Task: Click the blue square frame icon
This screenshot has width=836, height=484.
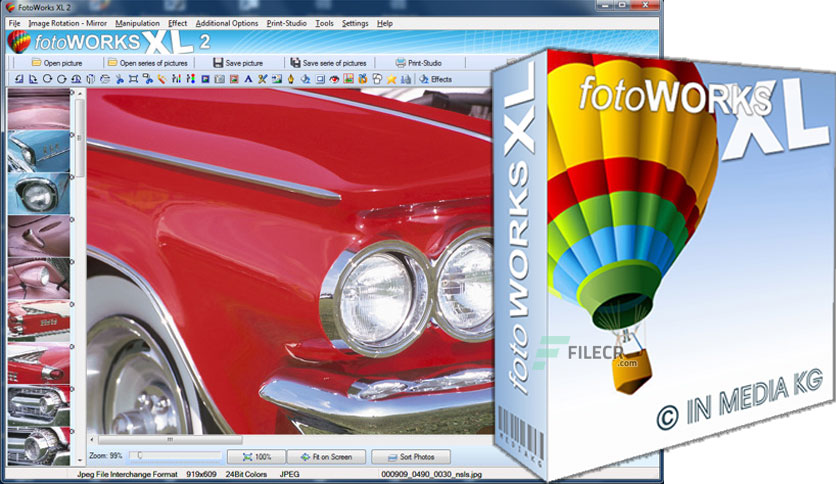Action: [205, 79]
